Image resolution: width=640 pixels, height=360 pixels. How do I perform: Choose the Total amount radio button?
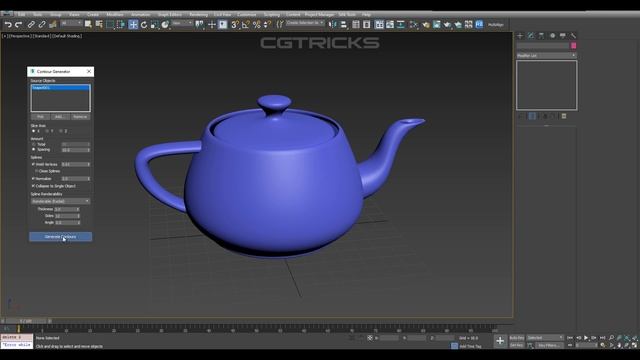[x=33, y=144]
